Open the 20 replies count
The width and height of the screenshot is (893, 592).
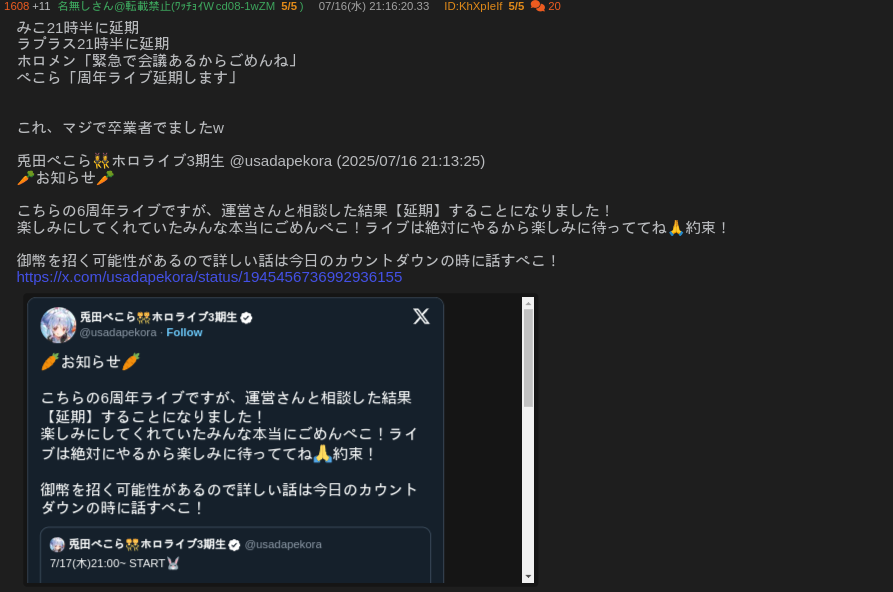[554, 6]
